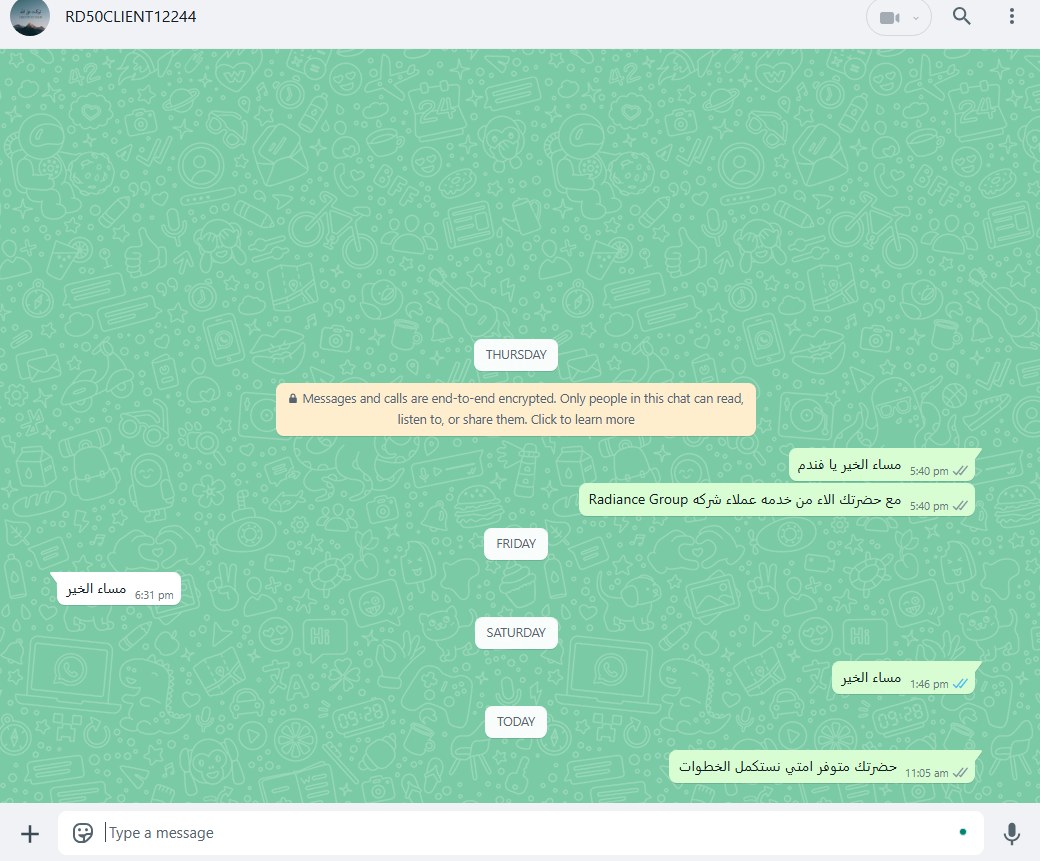Screen dimensions: 1040x861
Task: Open the three-dot chat menu
Action: (x=1011, y=17)
